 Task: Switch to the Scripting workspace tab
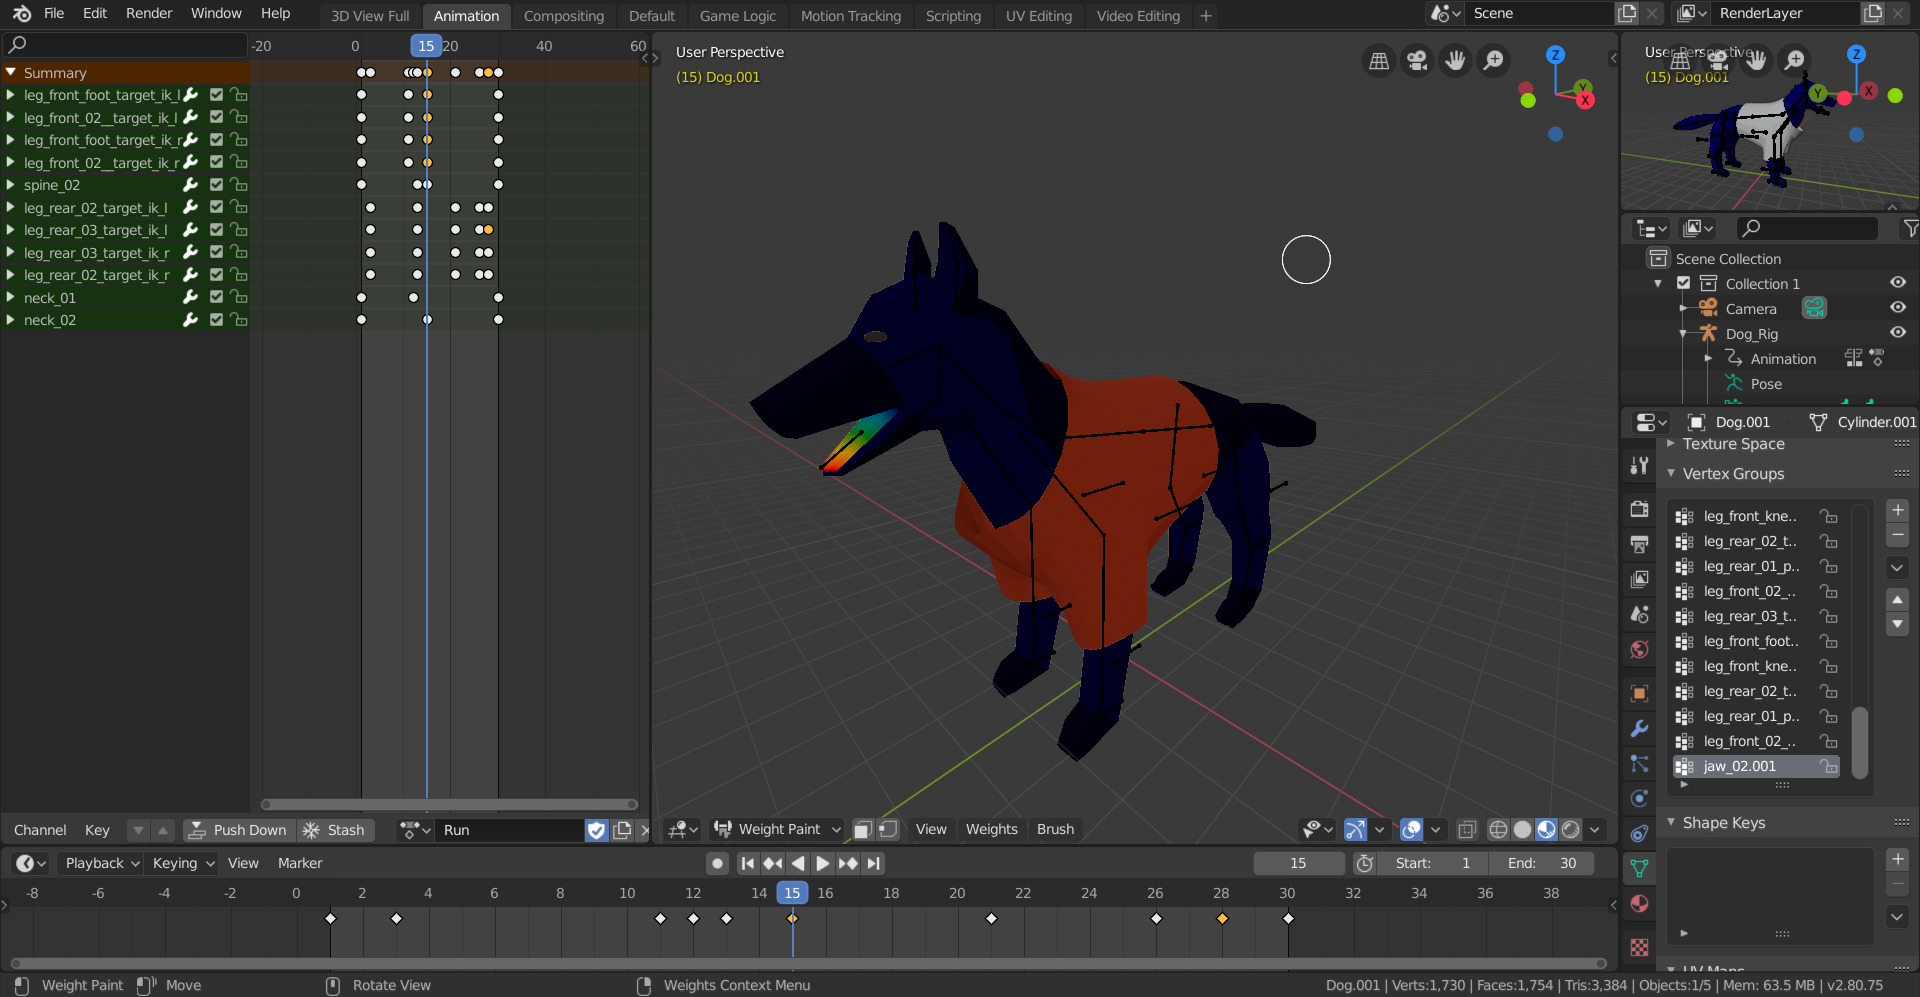(x=952, y=16)
